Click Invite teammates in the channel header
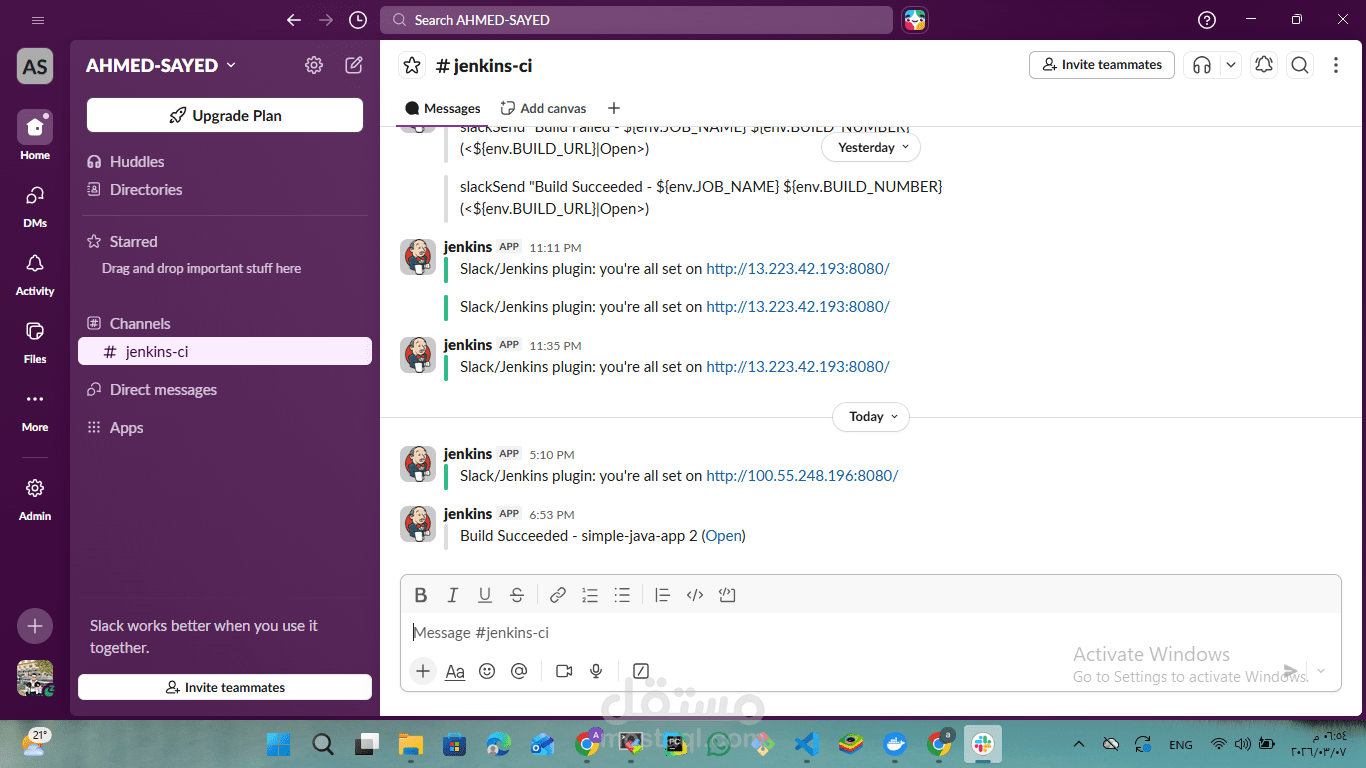This screenshot has width=1366, height=768. 1102,65
